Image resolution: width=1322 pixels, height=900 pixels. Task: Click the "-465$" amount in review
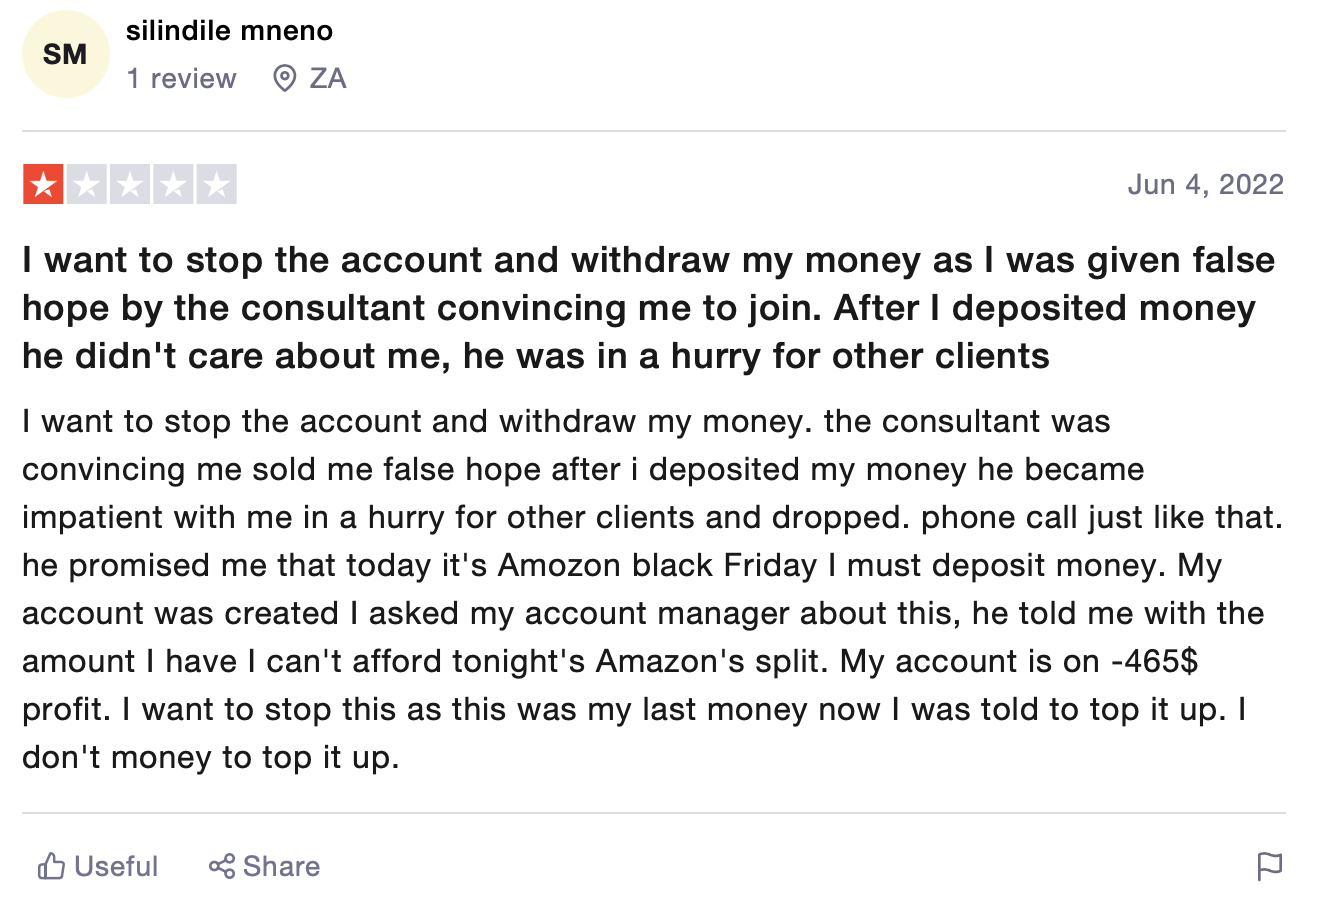tap(1154, 662)
